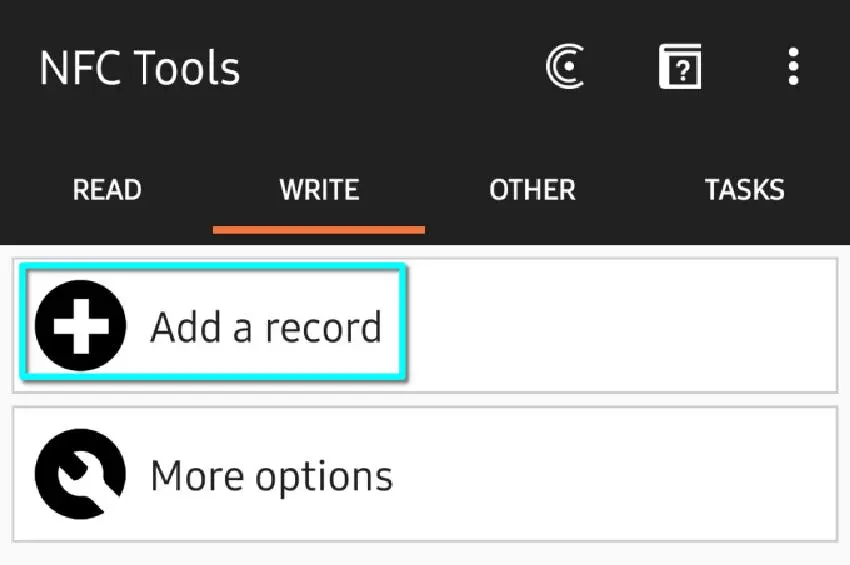Tap the C-shaped NFC scan icon
Screen dimensions: 850x565
[x=565, y=68]
